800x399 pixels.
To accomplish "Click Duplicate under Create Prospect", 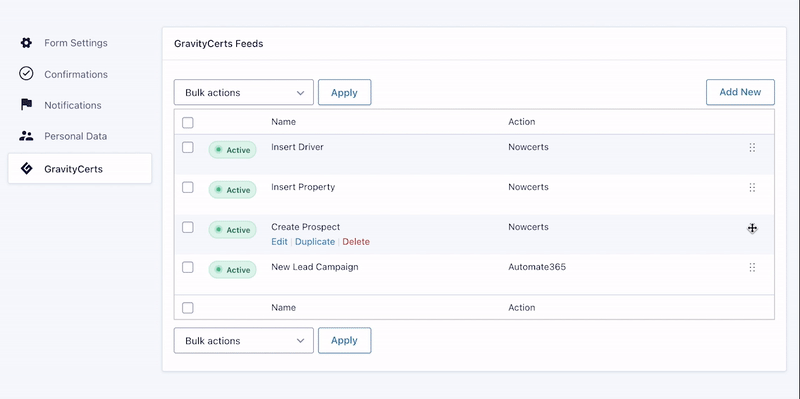I will [315, 242].
